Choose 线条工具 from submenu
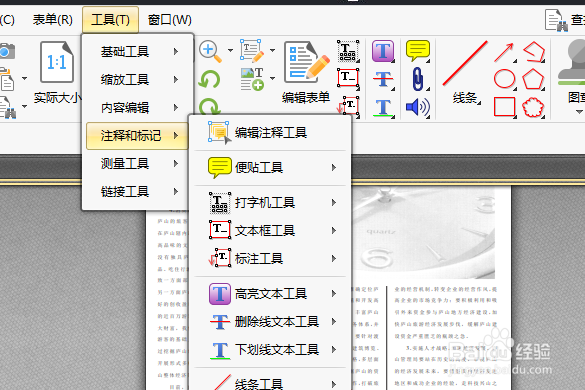The height and width of the screenshot is (390, 585). [270, 383]
